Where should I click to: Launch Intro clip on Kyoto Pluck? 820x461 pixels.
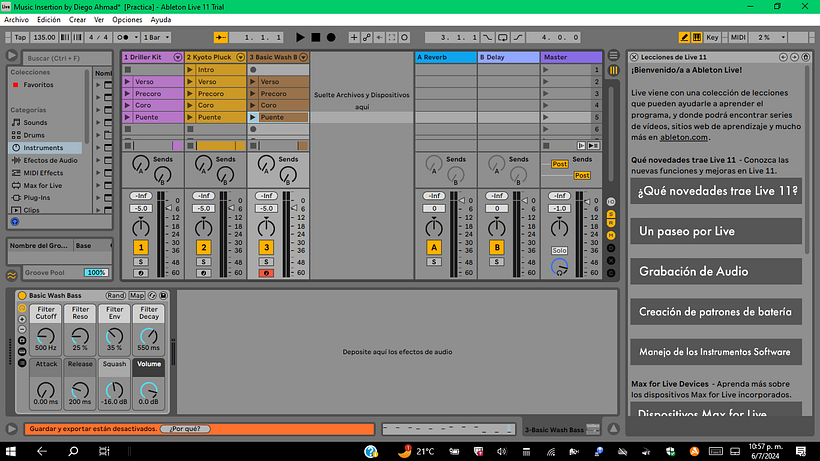pos(190,70)
